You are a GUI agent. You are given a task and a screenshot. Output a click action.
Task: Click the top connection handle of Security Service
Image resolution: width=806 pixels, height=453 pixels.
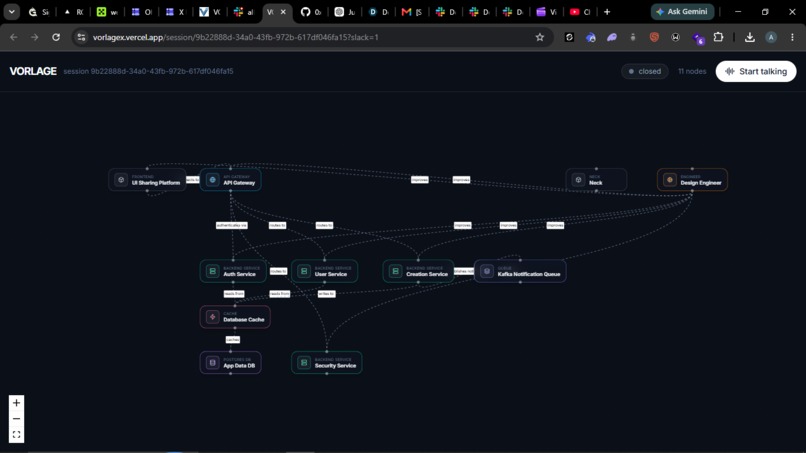[x=327, y=352]
